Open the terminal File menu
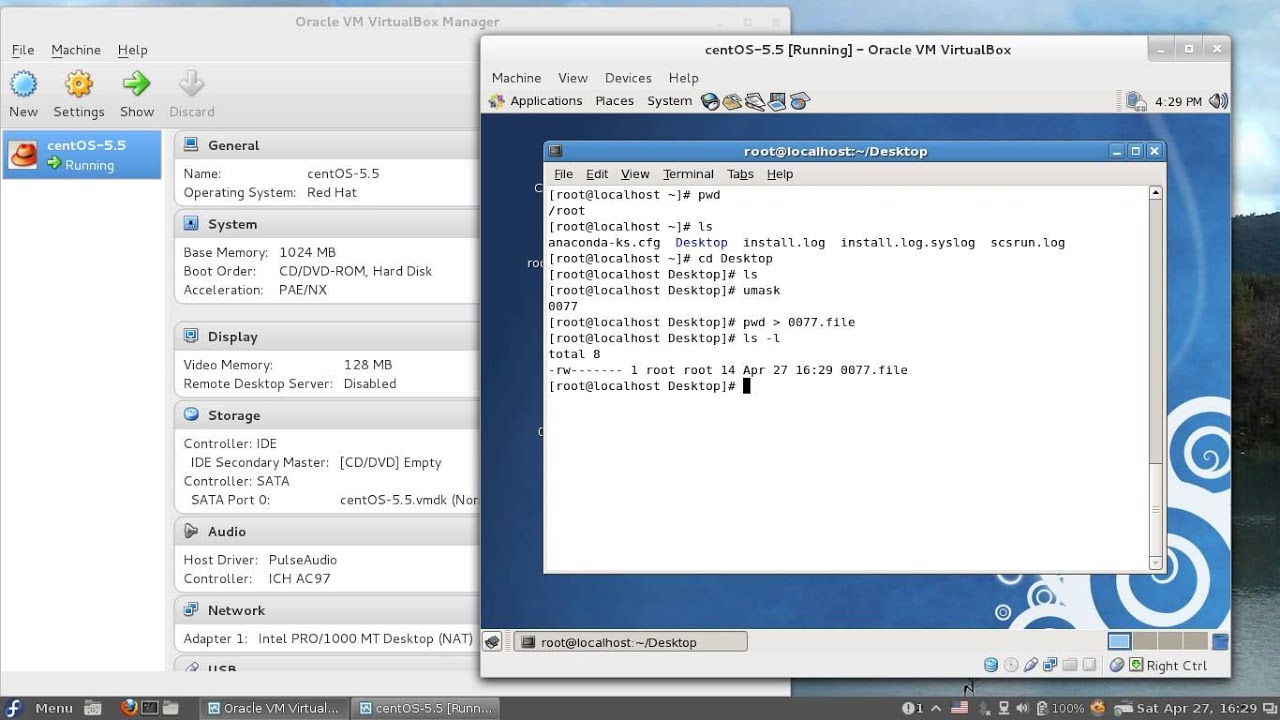This screenshot has width=1280, height=720. pos(563,174)
